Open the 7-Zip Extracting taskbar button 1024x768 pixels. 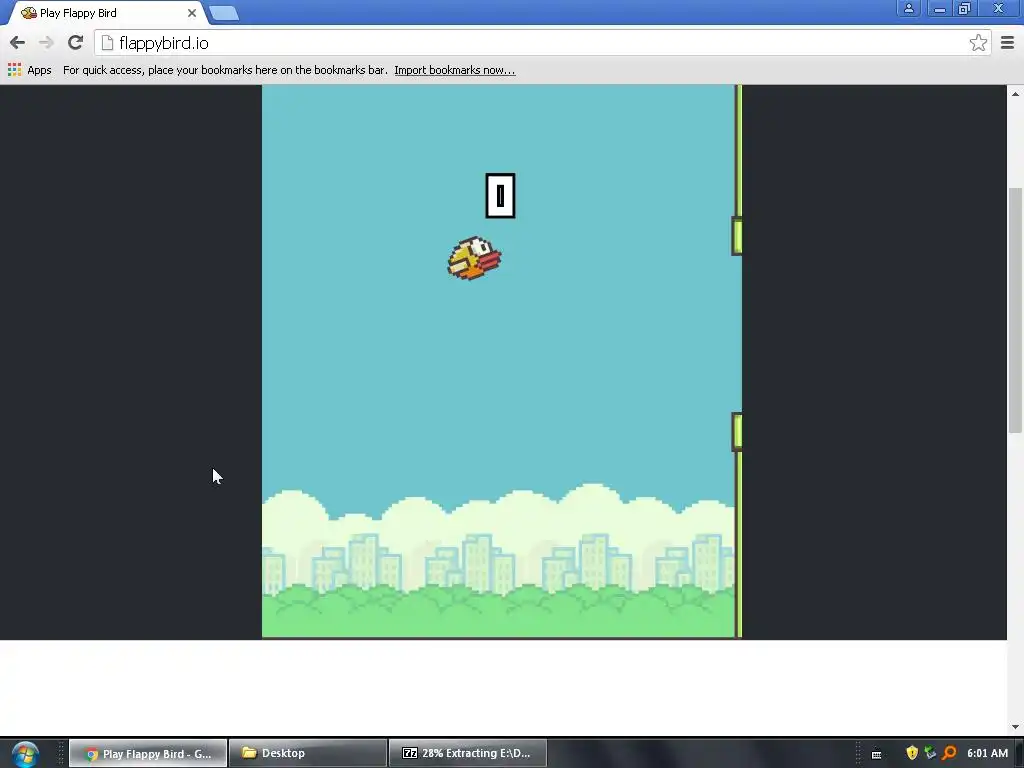pyautogui.click(x=468, y=753)
